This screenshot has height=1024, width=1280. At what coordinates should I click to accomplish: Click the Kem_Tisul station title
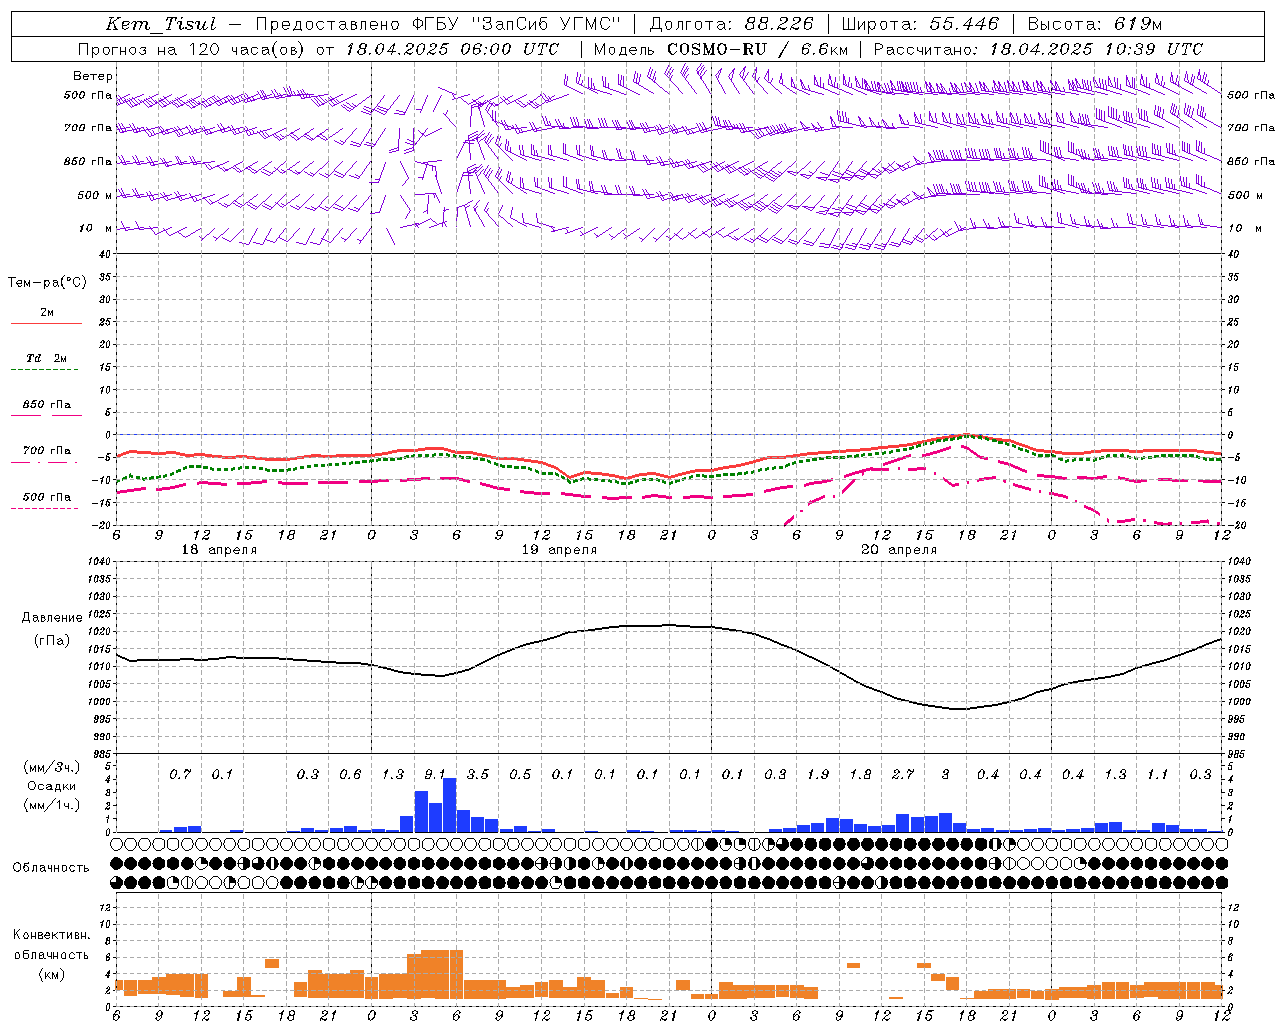(161, 24)
